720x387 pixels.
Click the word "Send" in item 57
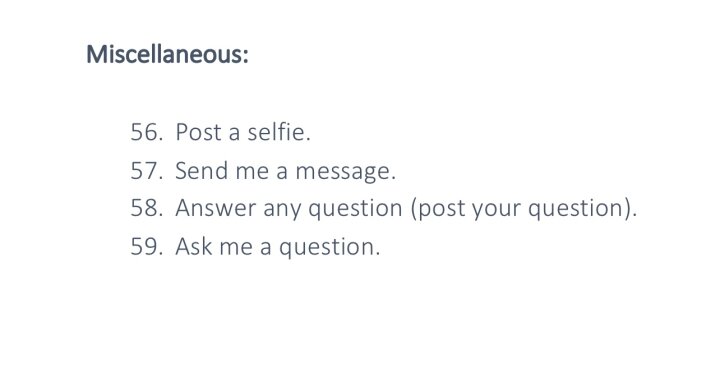(x=202, y=171)
